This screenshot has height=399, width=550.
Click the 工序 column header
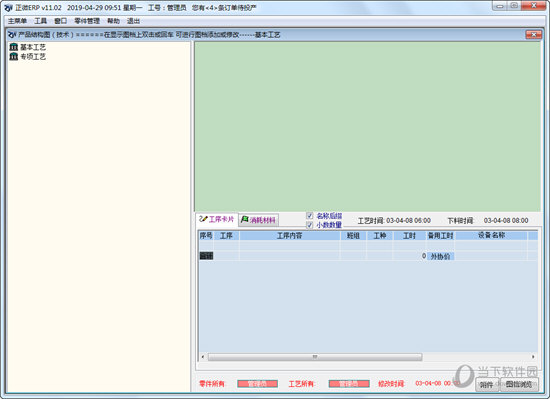[226, 236]
